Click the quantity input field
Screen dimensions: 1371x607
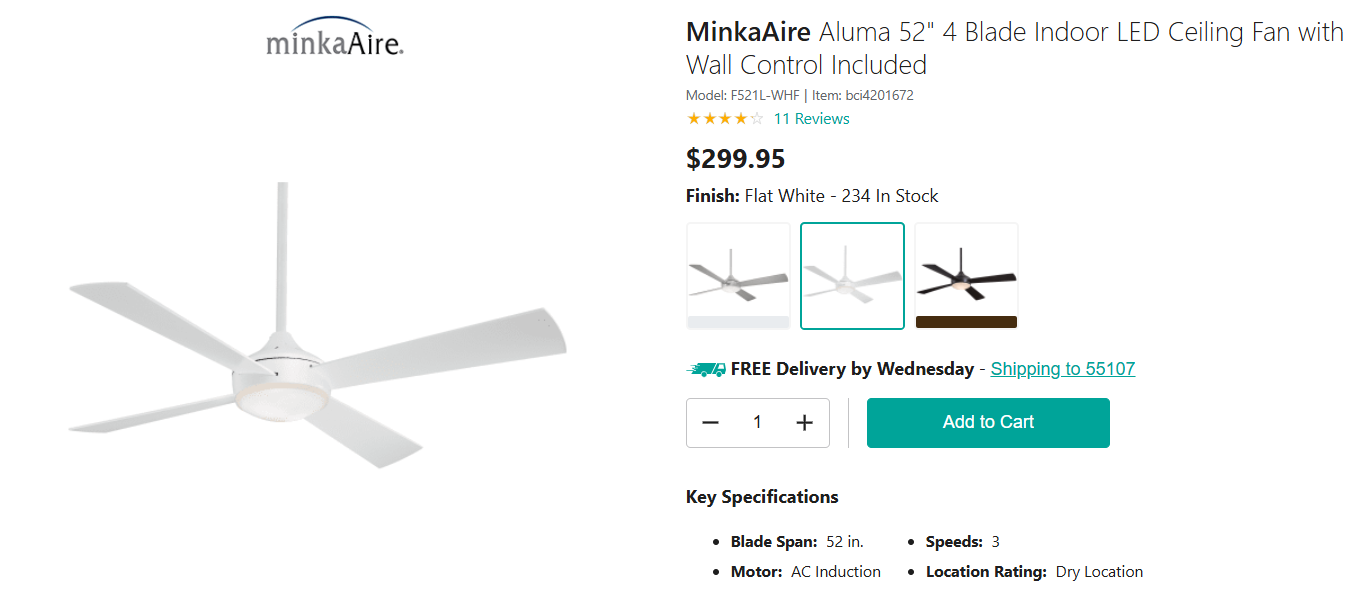pos(757,422)
